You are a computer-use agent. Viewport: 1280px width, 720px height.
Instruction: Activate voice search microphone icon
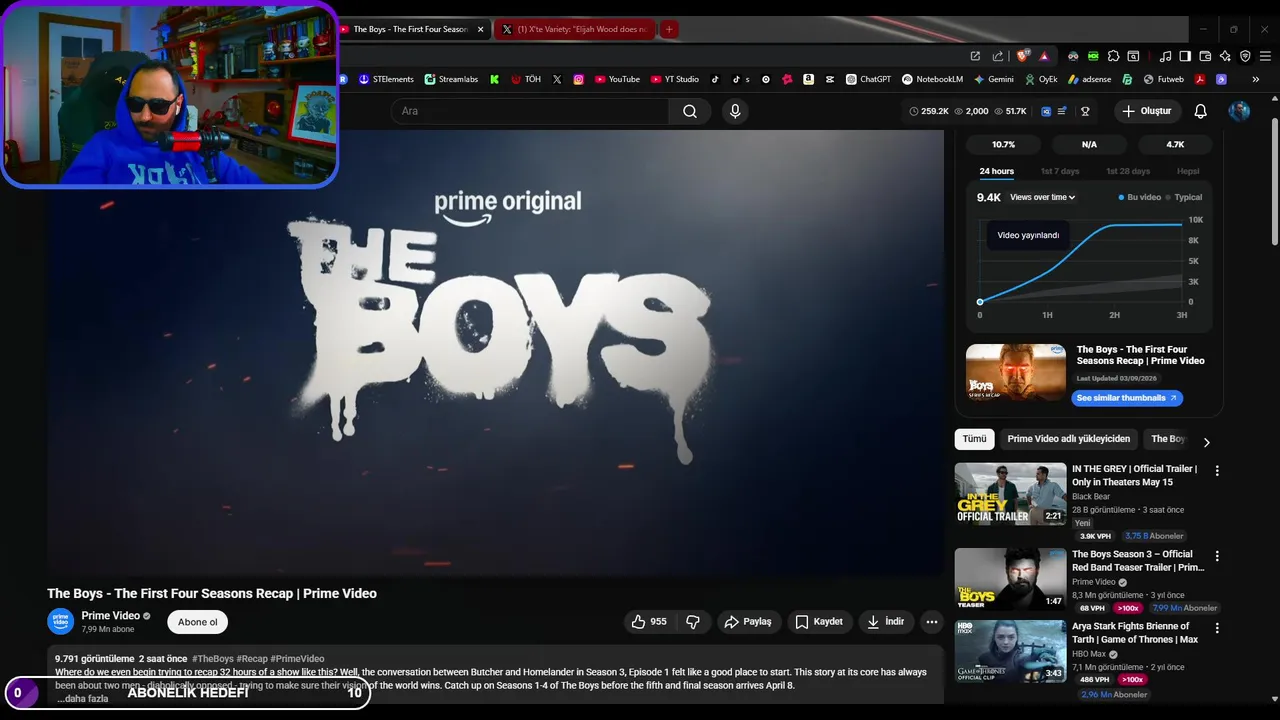point(735,111)
